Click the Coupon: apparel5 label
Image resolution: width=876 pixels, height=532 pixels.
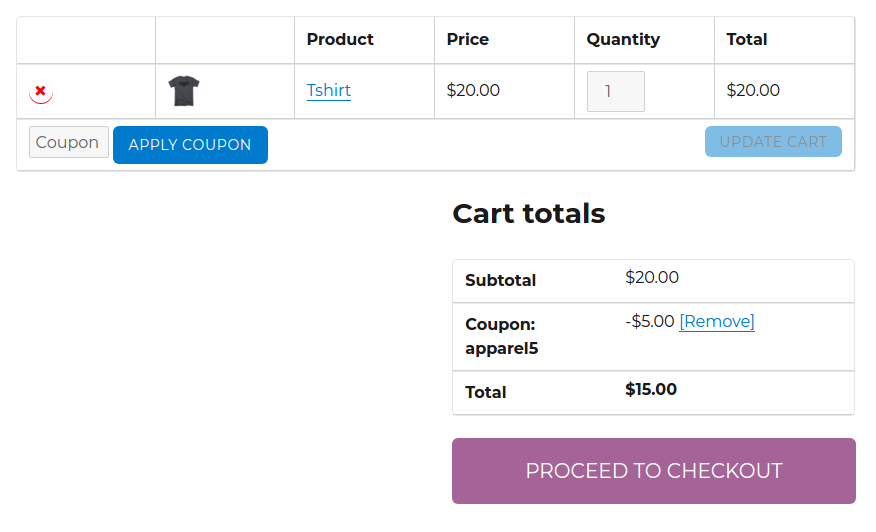tap(502, 336)
